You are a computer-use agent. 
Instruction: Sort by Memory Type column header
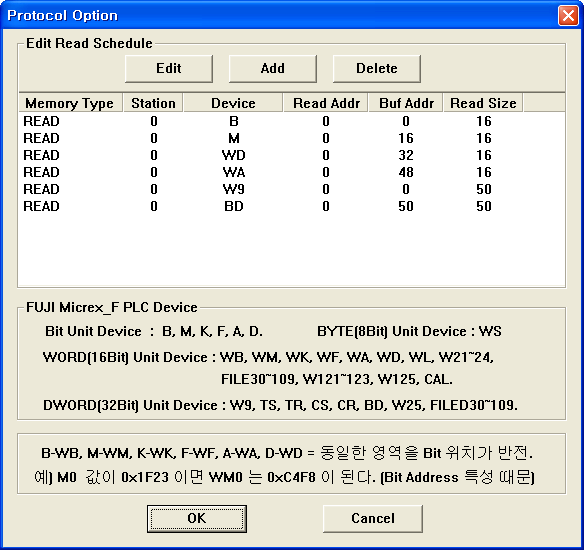(70, 103)
